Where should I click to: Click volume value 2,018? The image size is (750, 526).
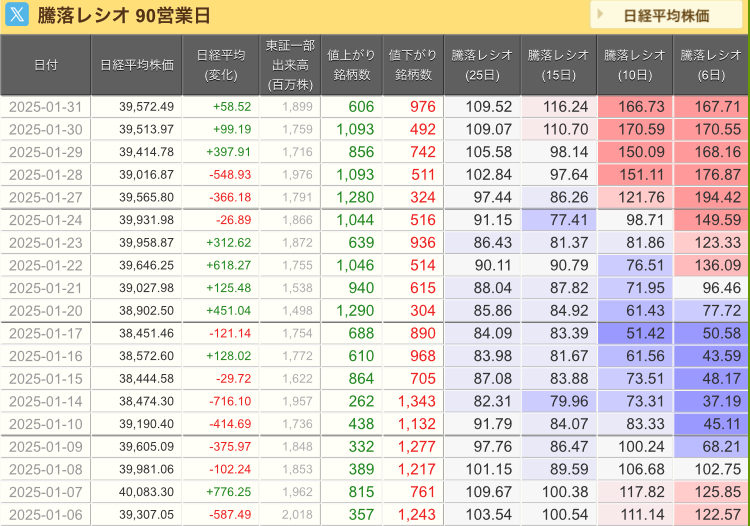297,515
